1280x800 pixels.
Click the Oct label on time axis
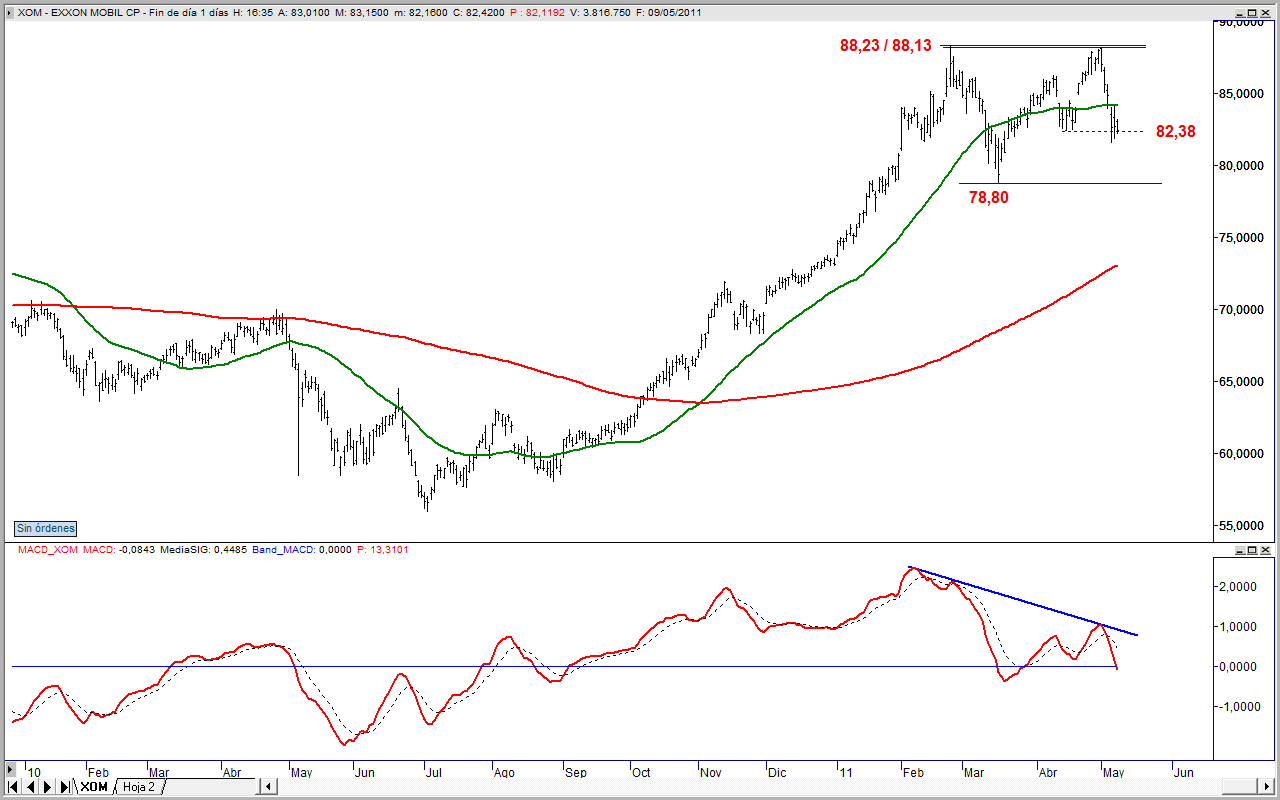pos(641,772)
